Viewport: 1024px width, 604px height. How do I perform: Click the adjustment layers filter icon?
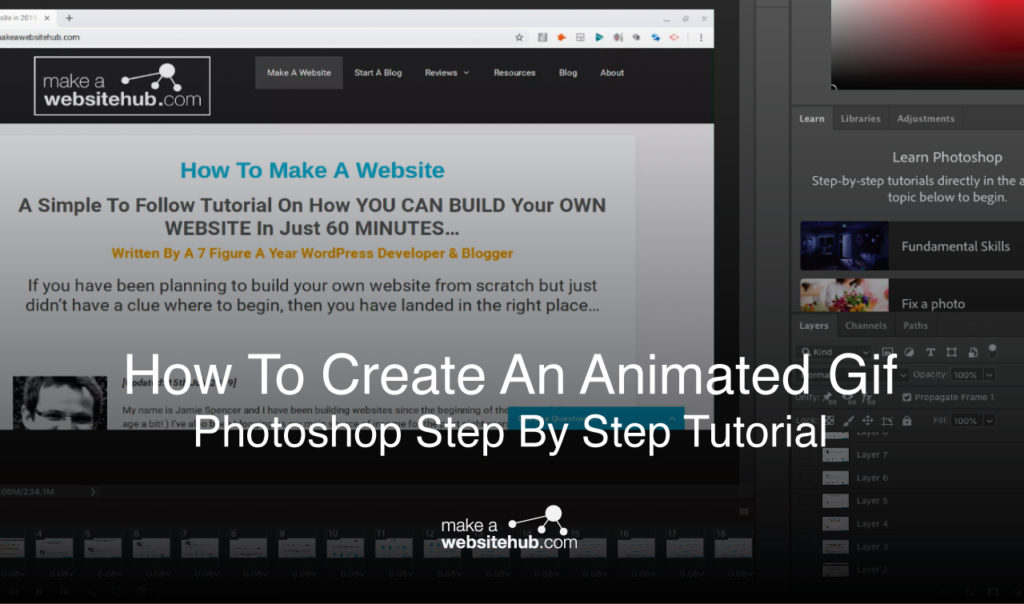pos(909,352)
